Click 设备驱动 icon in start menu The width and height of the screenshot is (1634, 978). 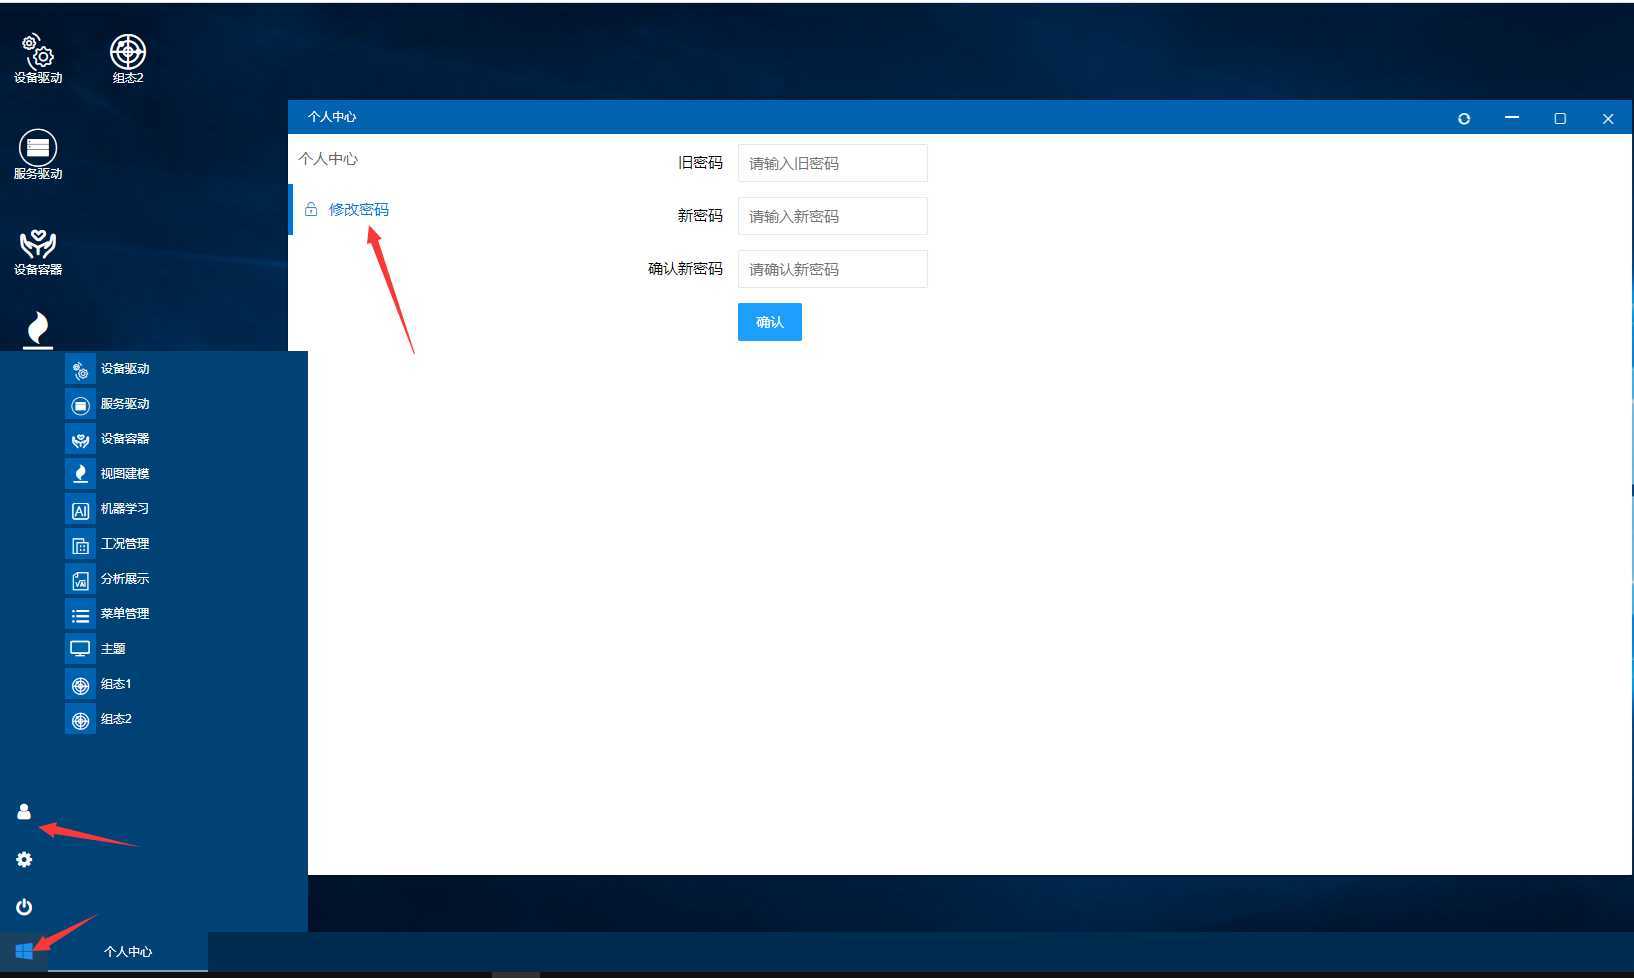80,369
